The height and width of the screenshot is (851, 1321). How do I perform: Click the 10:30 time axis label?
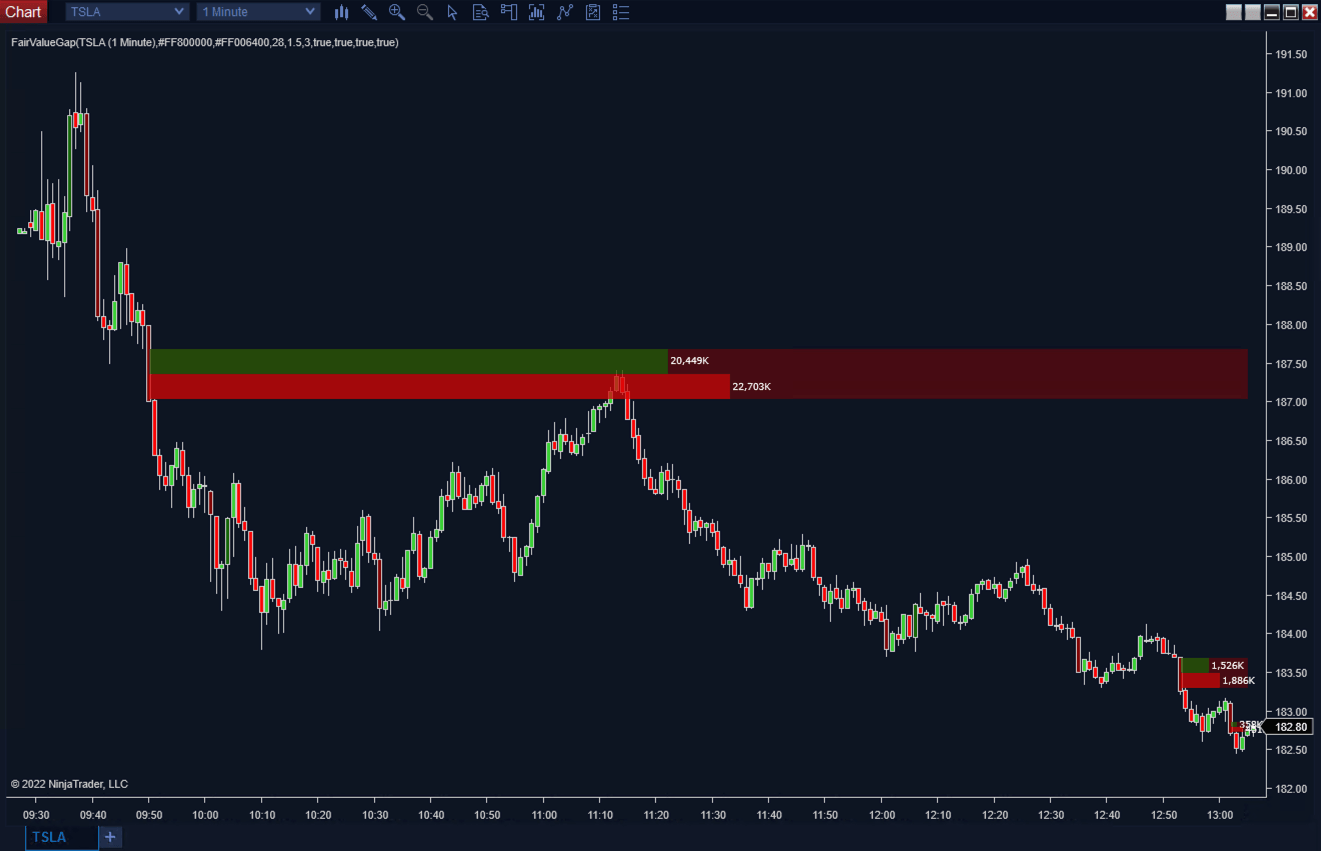375,815
